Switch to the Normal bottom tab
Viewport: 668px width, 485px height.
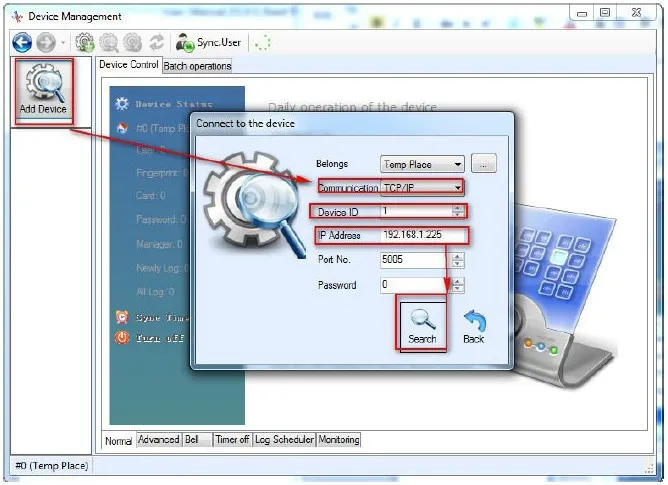118,441
